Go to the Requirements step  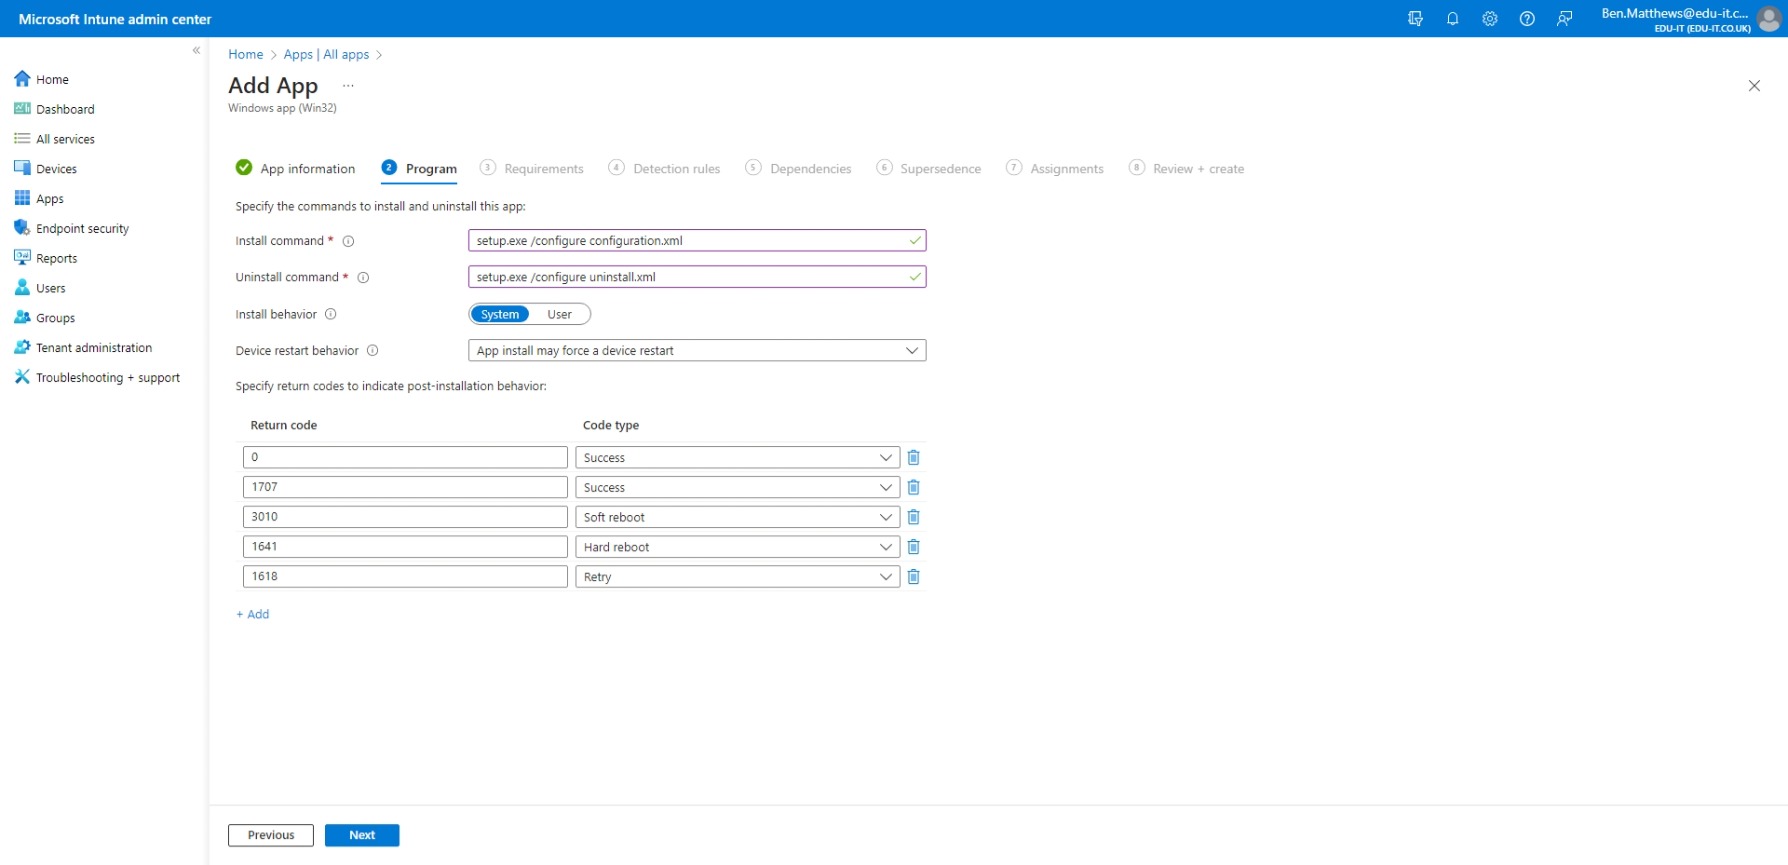click(532, 168)
